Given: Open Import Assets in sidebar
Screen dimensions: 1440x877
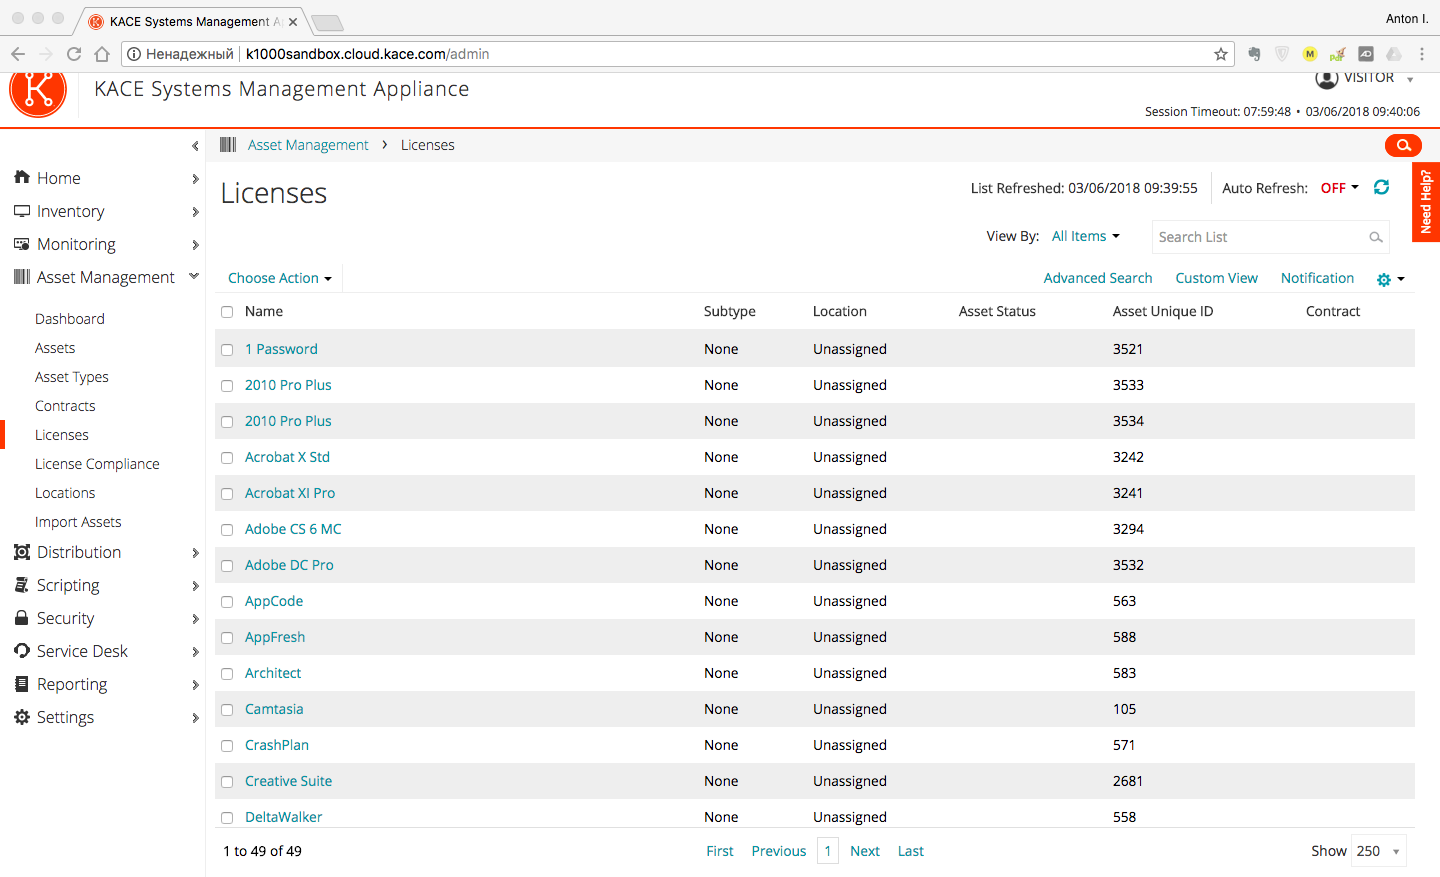Looking at the screenshot, I should click(x=78, y=522).
